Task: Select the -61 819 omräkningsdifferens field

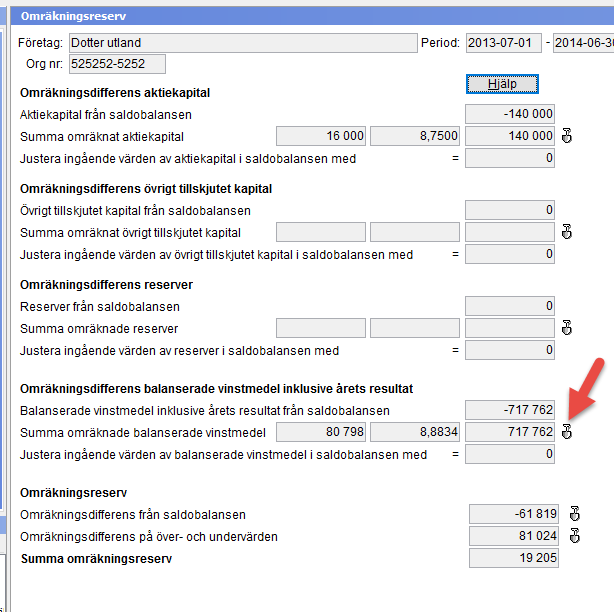Action: tap(514, 514)
